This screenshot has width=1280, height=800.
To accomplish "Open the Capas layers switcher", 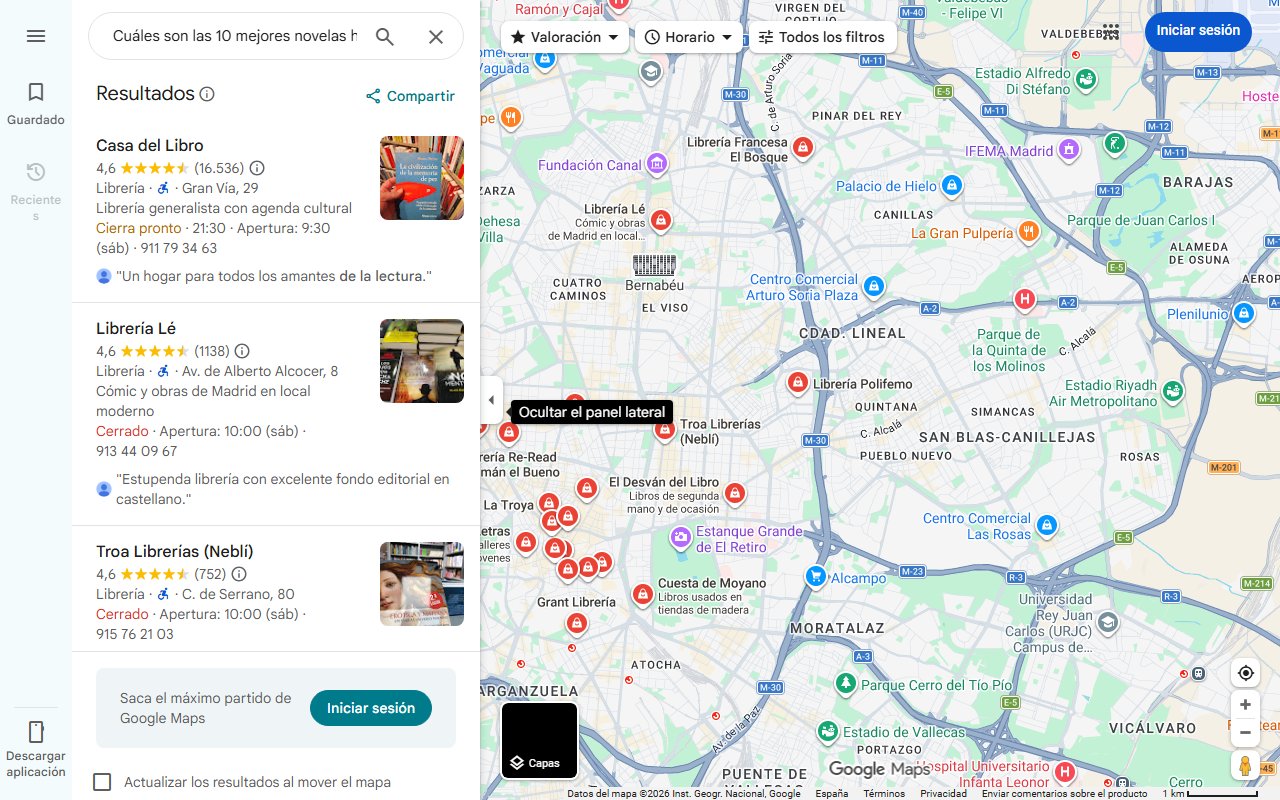I will click(x=539, y=740).
